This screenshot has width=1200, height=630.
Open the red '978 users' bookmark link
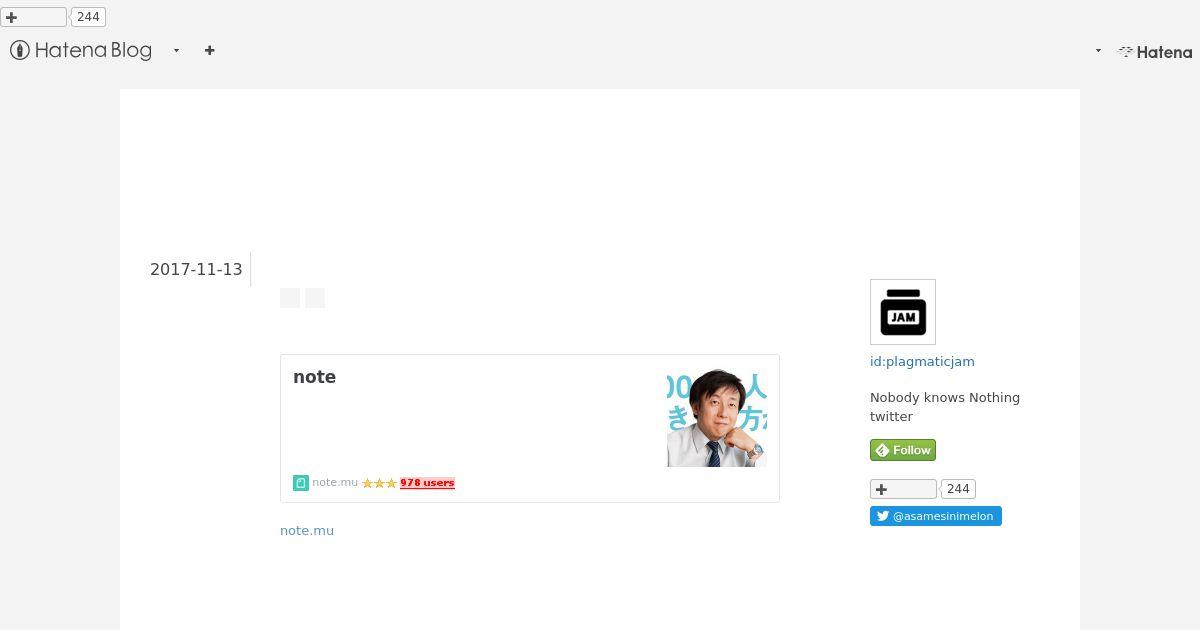pyautogui.click(x=427, y=483)
